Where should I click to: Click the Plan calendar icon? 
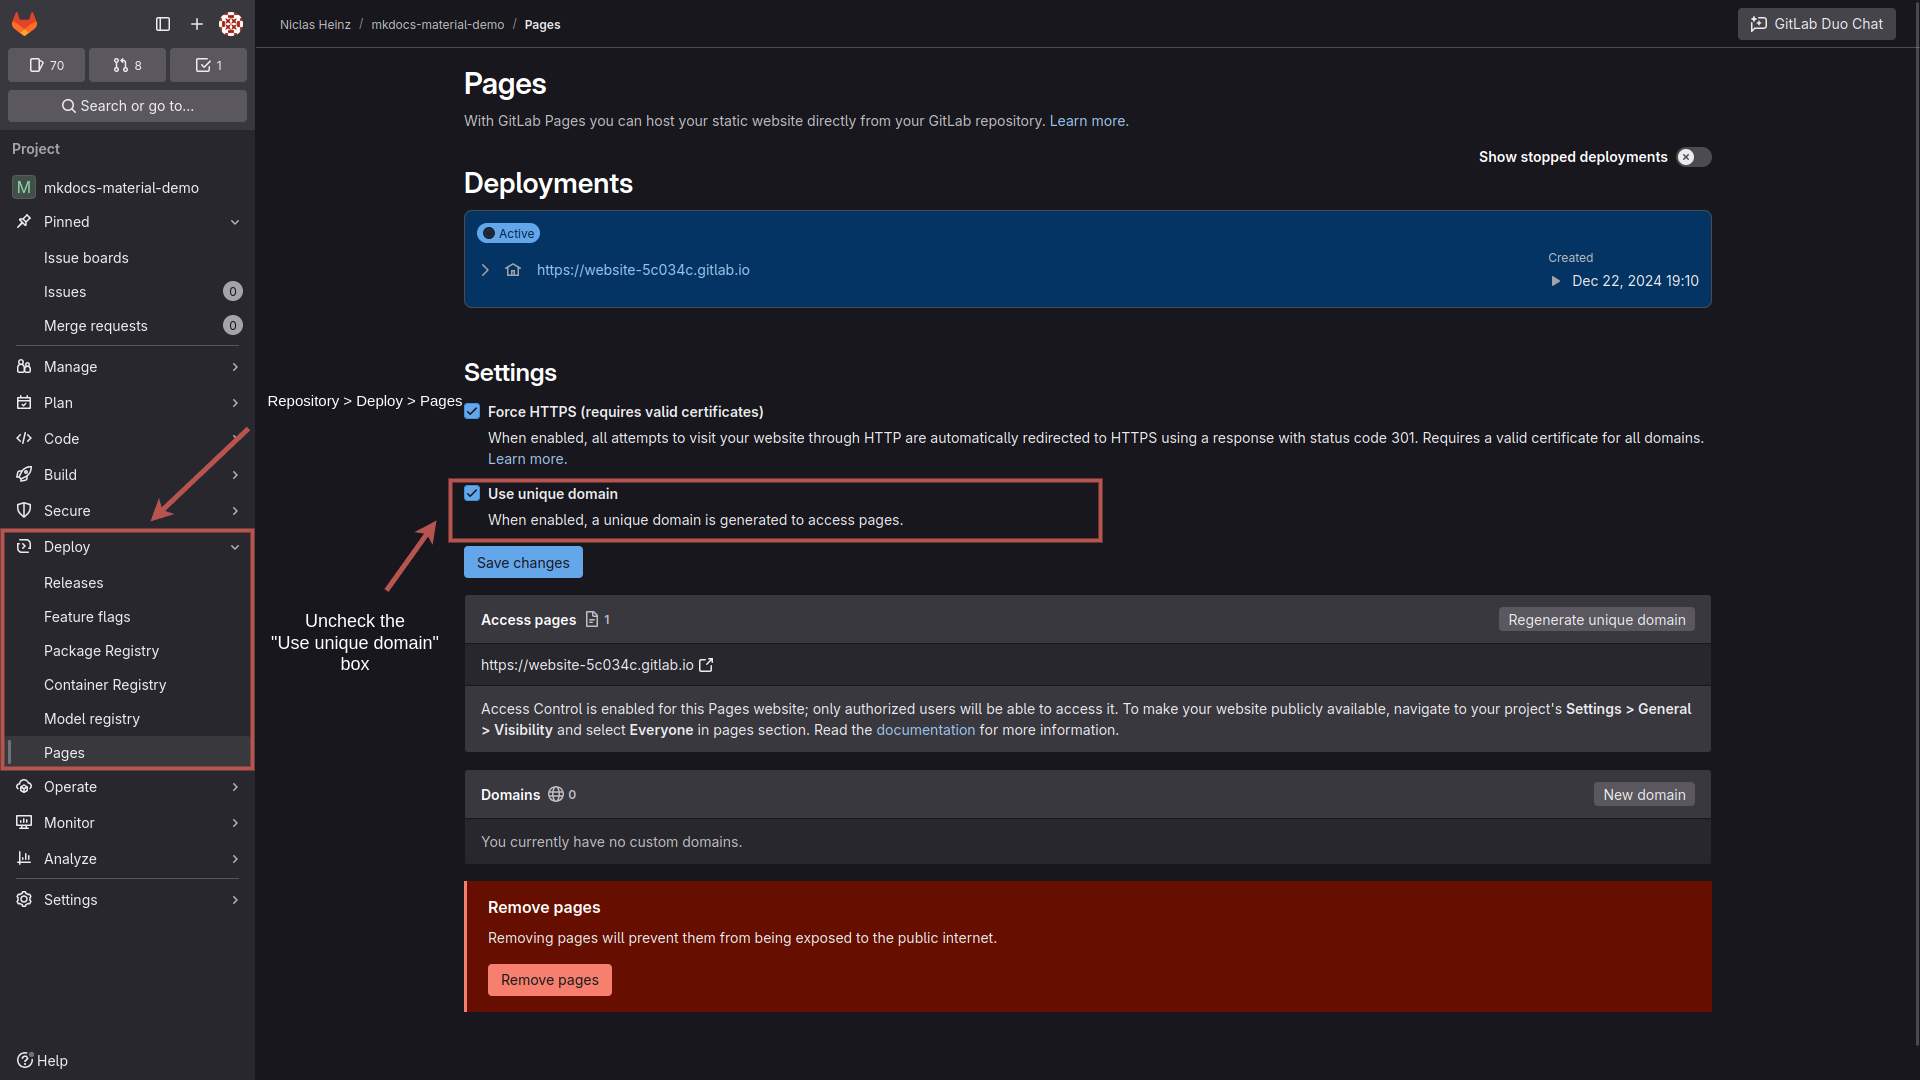click(x=24, y=403)
